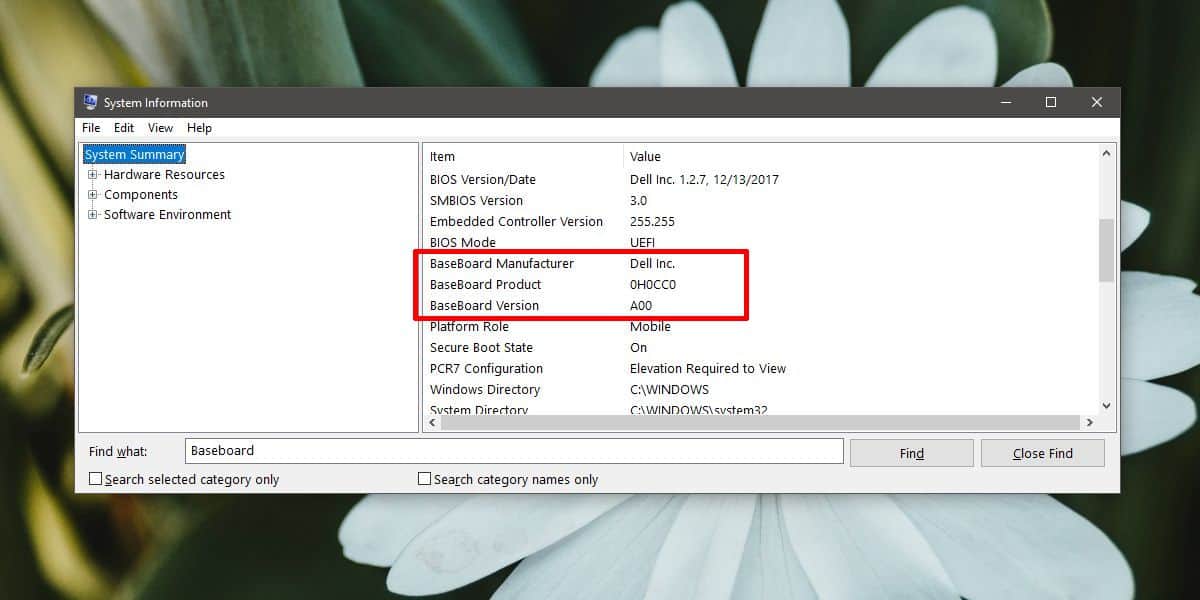Click the horizontal scrollbar right arrow
This screenshot has height=600, width=1200.
point(1089,423)
